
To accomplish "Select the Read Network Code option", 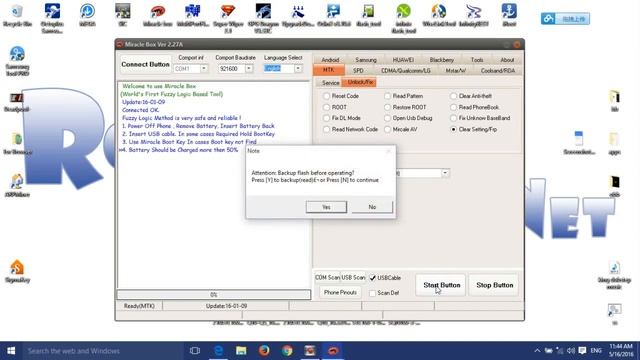I will pyautogui.click(x=326, y=129).
